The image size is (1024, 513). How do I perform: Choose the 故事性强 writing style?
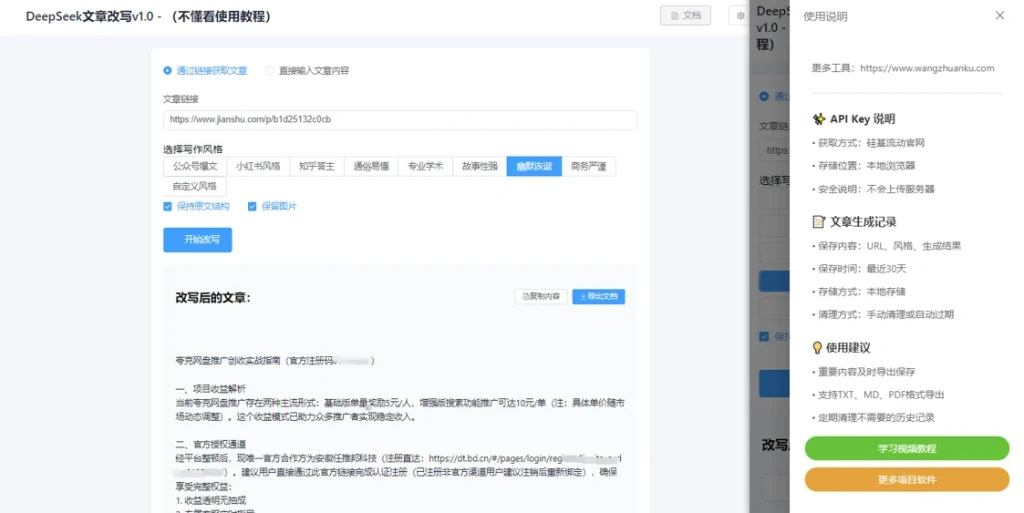(479, 166)
